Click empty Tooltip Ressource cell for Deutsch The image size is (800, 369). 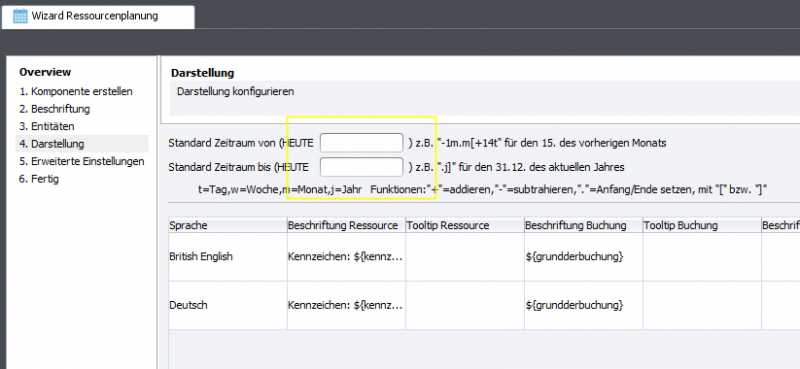tap(464, 305)
